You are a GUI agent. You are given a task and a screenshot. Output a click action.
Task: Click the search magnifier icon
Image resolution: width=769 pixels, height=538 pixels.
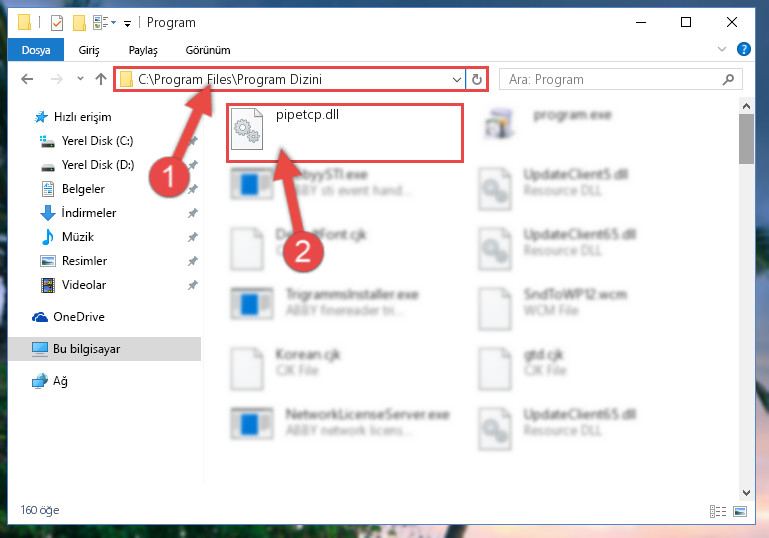pos(728,79)
